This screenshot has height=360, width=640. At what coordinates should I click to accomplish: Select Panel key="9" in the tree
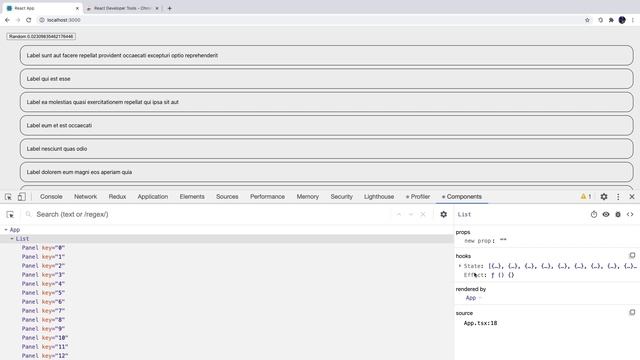(43, 329)
